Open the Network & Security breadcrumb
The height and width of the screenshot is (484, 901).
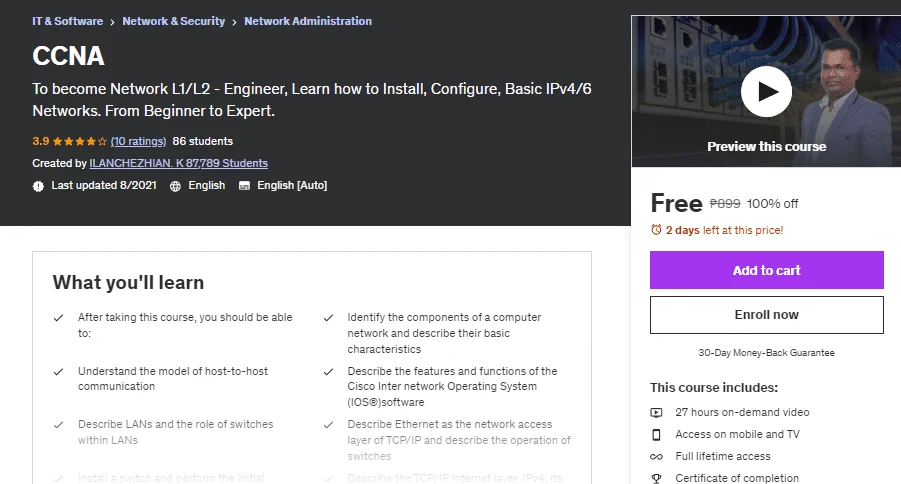tap(174, 21)
